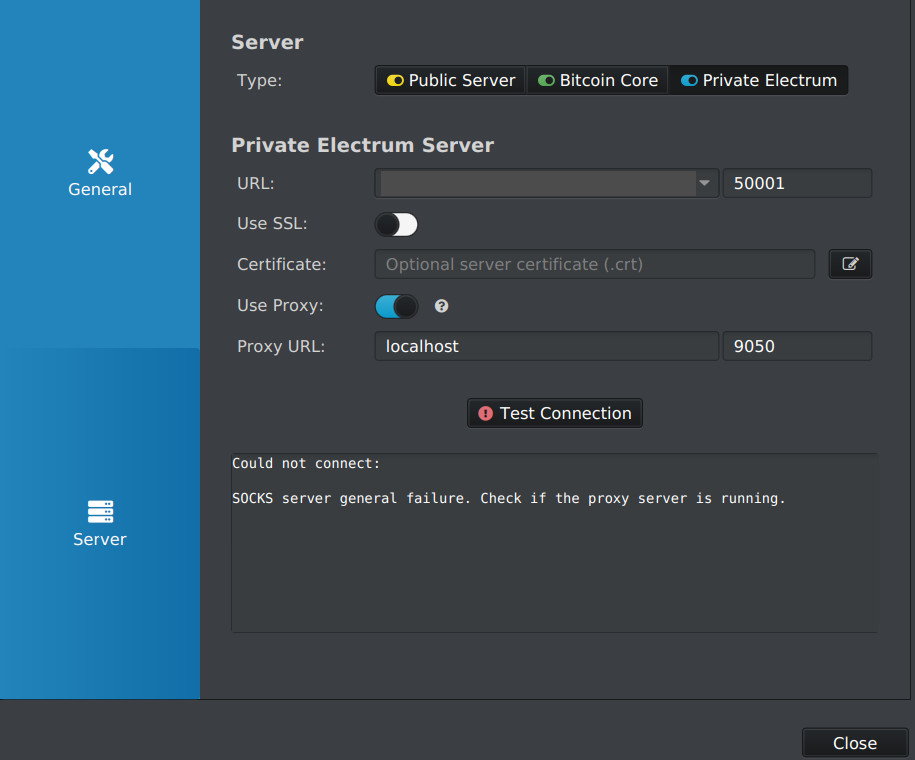Click the SOCKS server failure message text
Viewport: 915px width, 760px height.
pos(508,498)
